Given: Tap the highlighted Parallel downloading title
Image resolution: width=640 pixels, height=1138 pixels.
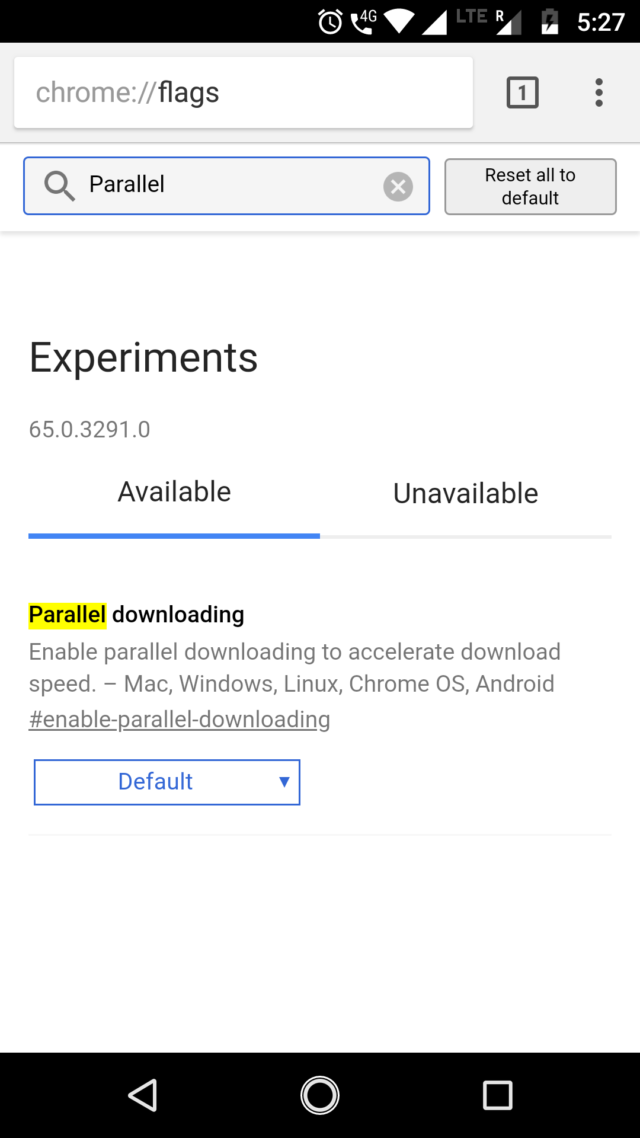Looking at the screenshot, I should click(136, 614).
